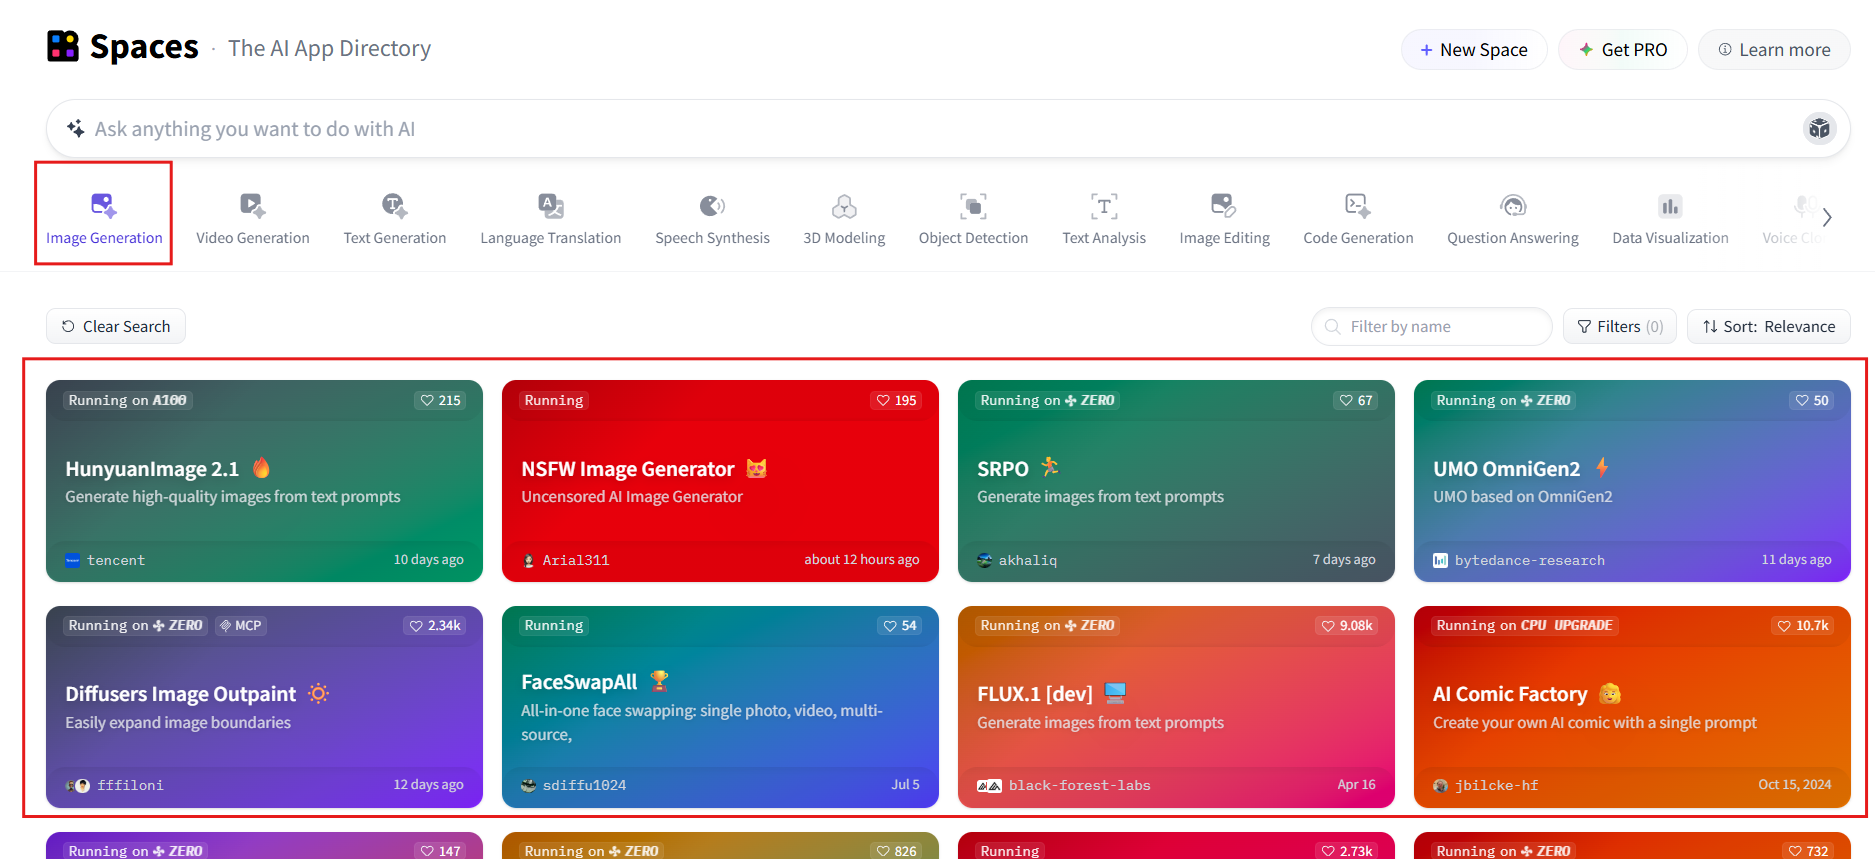Image resolution: width=1875 pixels, height=859 pixels.
Task: Open the Video Generation category
Action: tap(253, 218)
